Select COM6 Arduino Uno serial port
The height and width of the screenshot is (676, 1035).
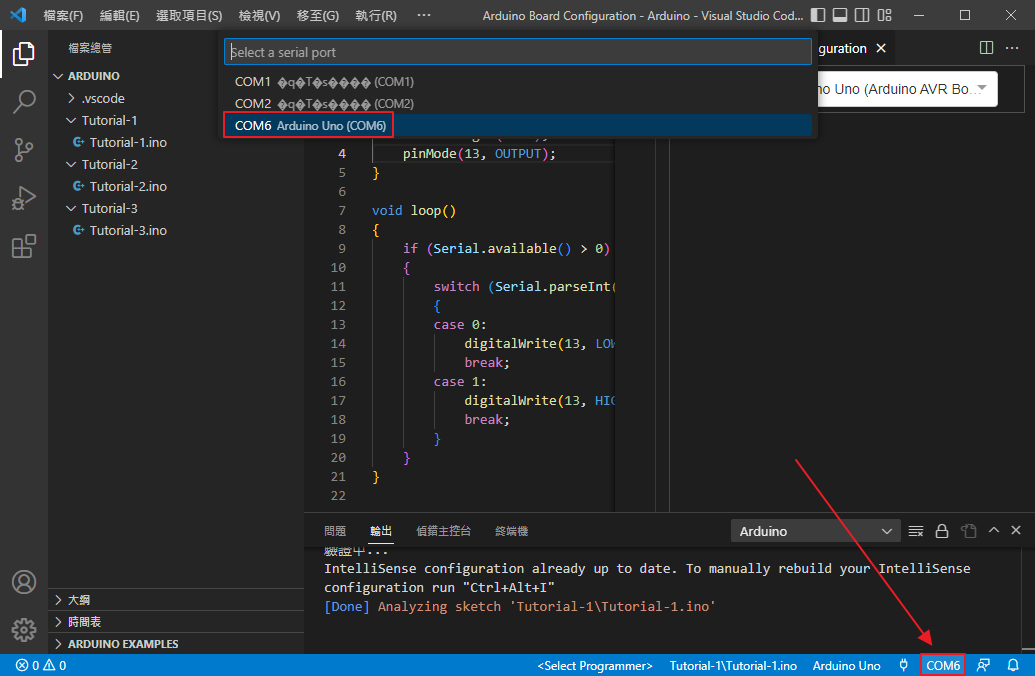tap(310, 125)
